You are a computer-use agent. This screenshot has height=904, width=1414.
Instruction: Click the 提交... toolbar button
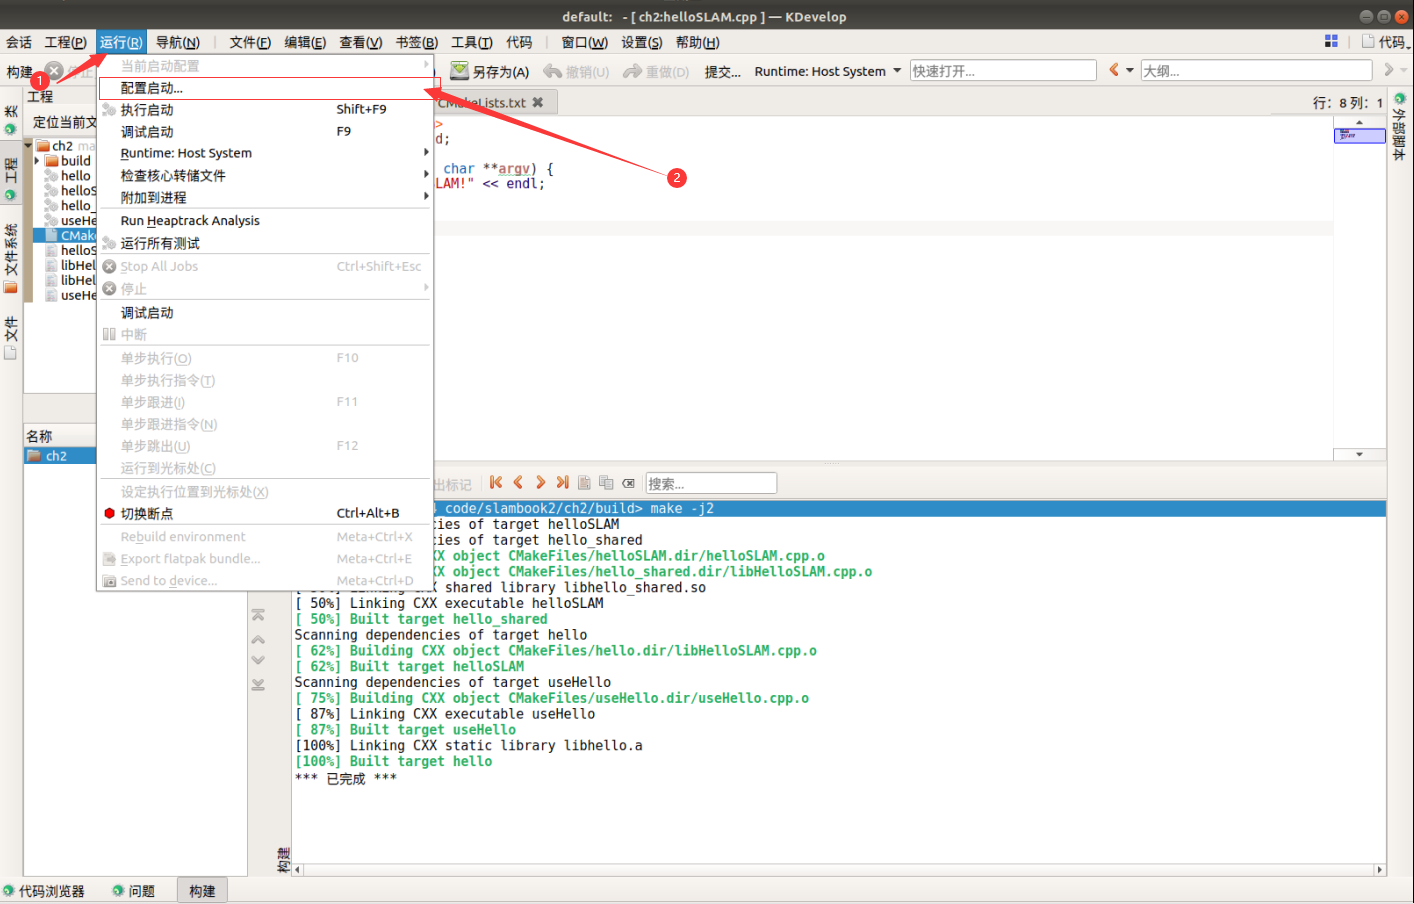coord(722,71)
